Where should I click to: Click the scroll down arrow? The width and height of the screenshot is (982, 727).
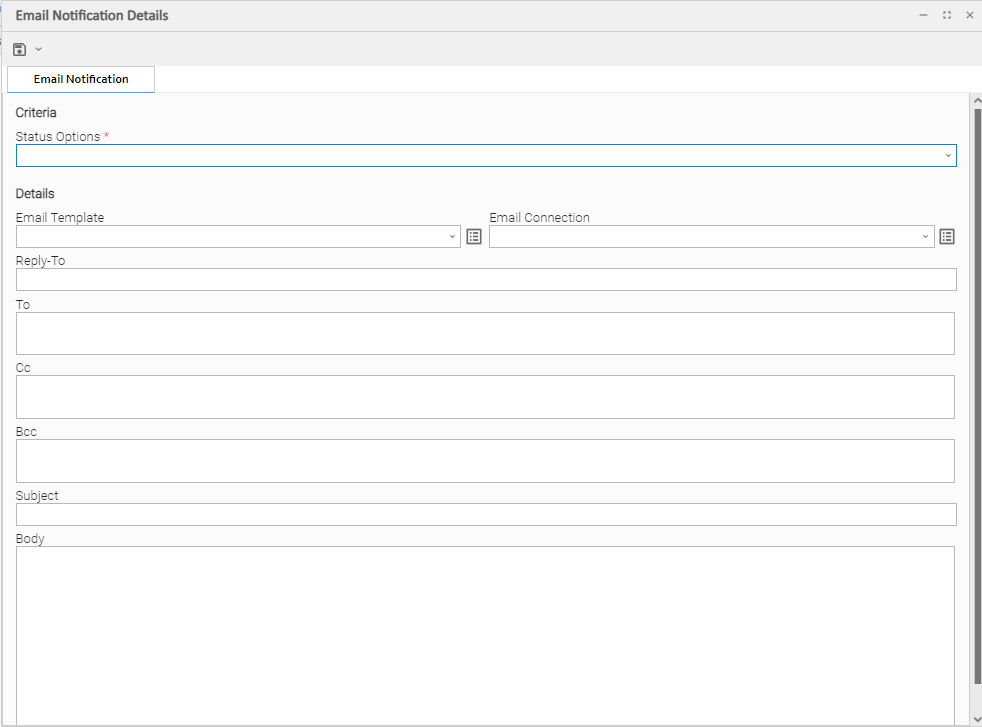[x=976, y=719]
